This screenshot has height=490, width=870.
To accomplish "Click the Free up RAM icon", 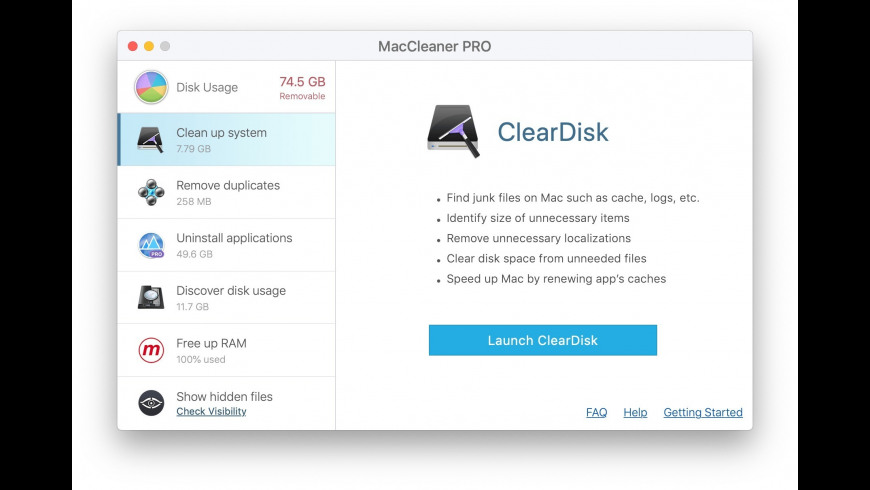I will click(x=151, y=350).
